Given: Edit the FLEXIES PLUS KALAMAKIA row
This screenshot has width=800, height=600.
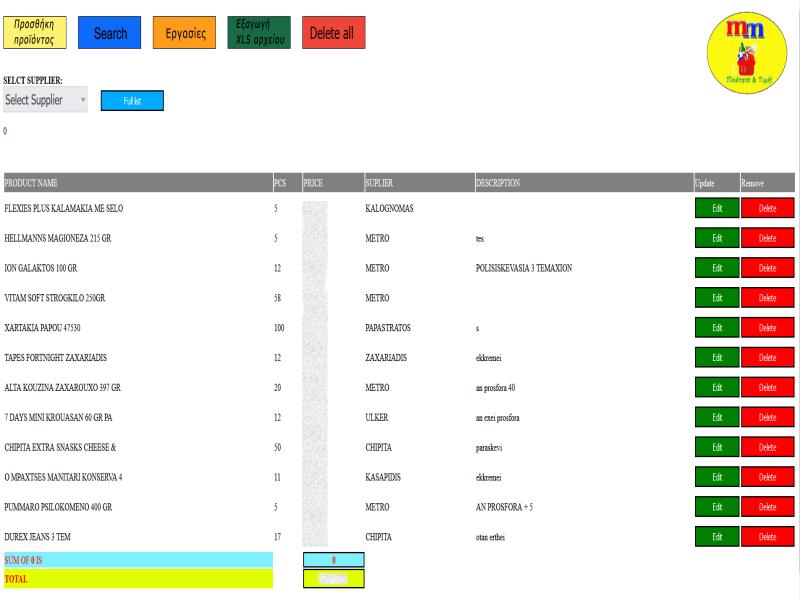Looking at the screenshot, I should (x=717, y=208).
